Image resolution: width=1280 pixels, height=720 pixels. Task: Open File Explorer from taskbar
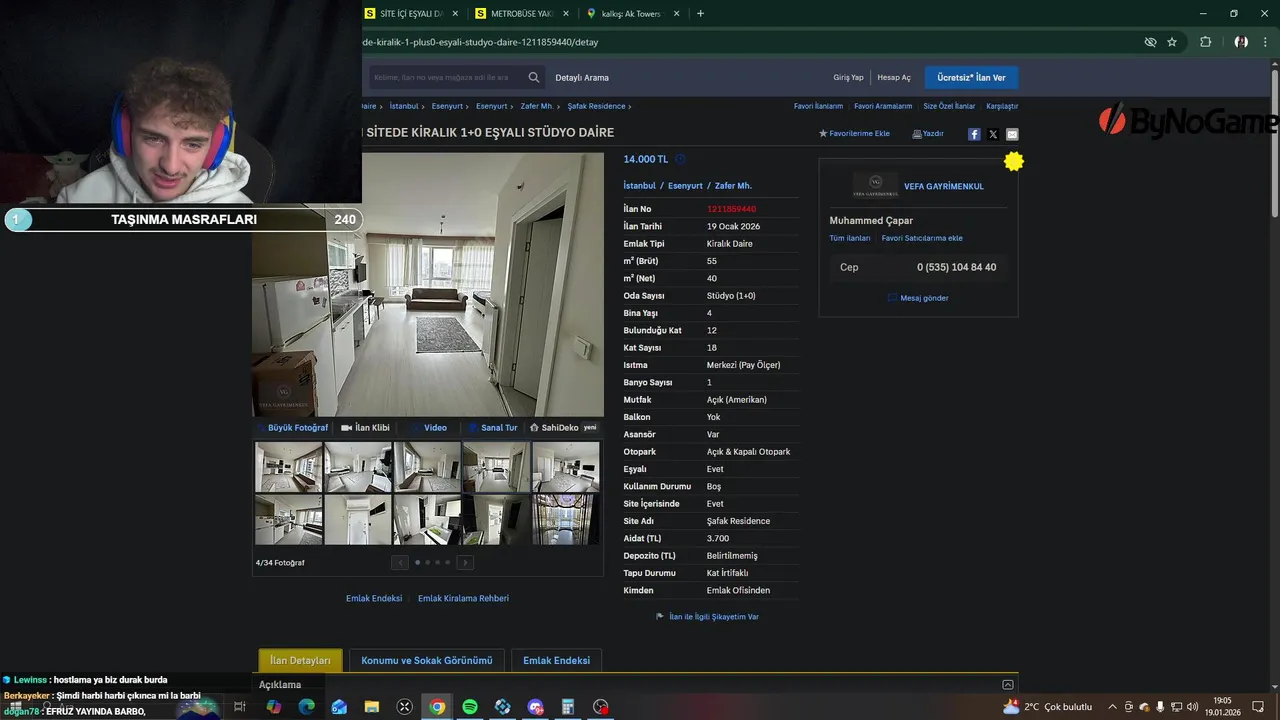pyautogui.click(x=372, y=707)
